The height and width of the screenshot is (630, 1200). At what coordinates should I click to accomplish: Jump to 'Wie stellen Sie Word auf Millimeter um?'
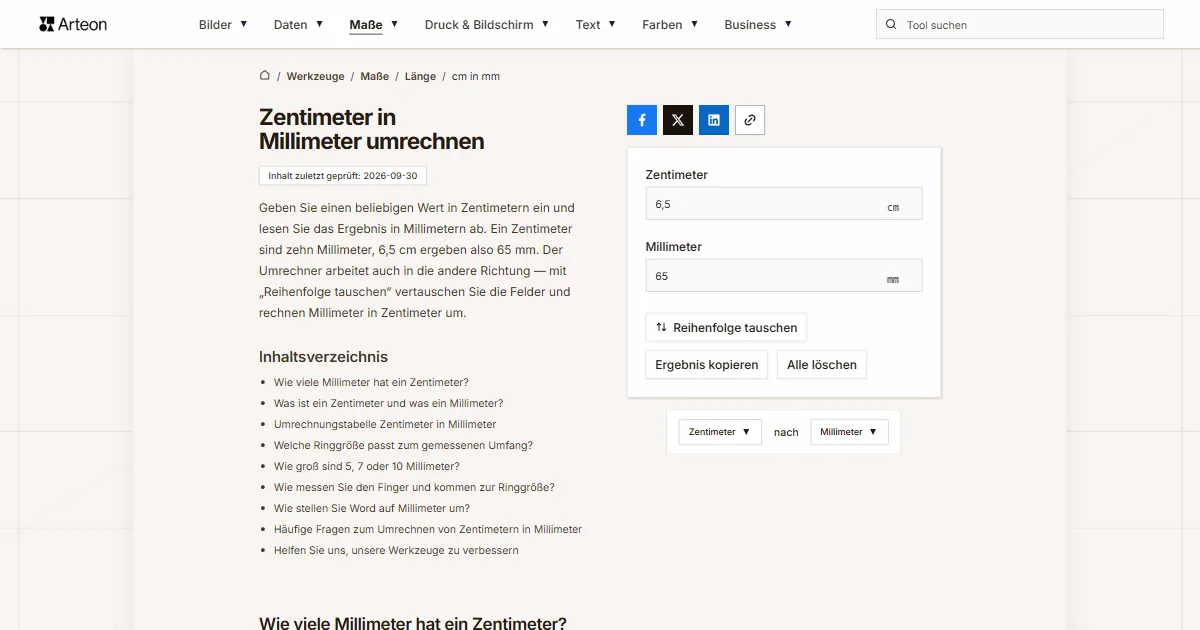pyautogui.click(x=372, y=508)
